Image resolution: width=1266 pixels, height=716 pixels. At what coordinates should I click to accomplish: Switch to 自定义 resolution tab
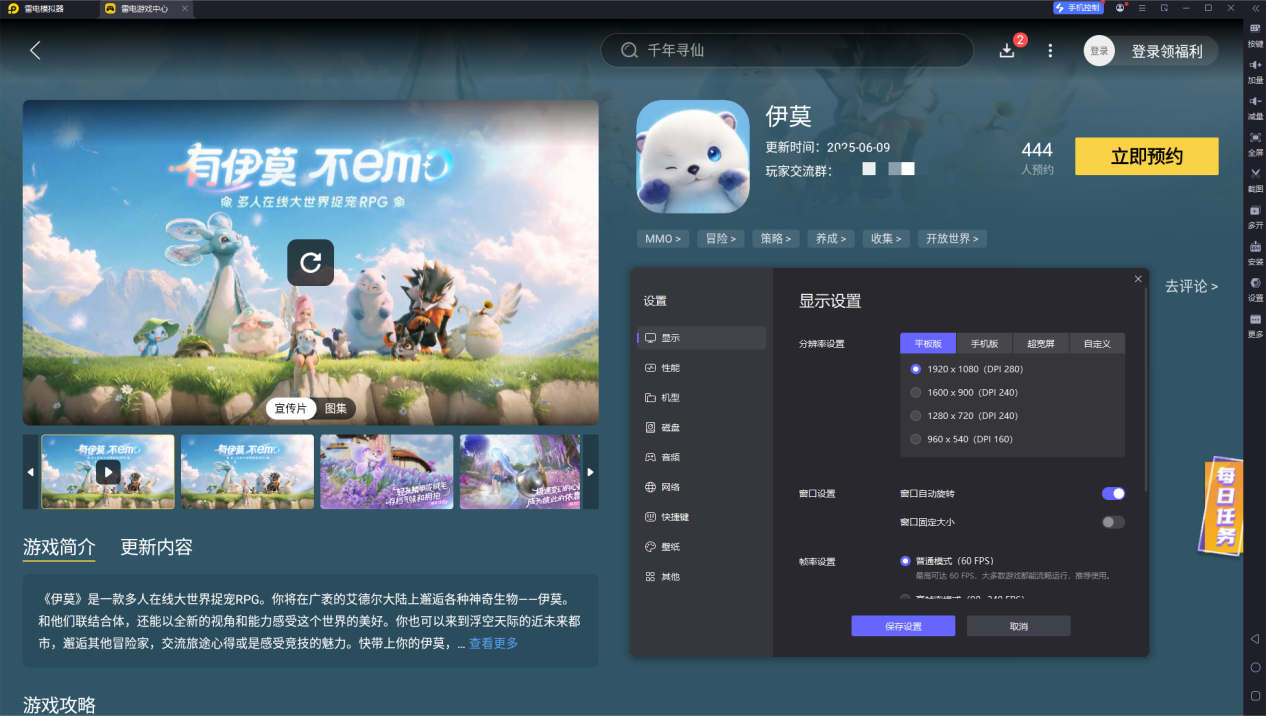coord(1097,343)
